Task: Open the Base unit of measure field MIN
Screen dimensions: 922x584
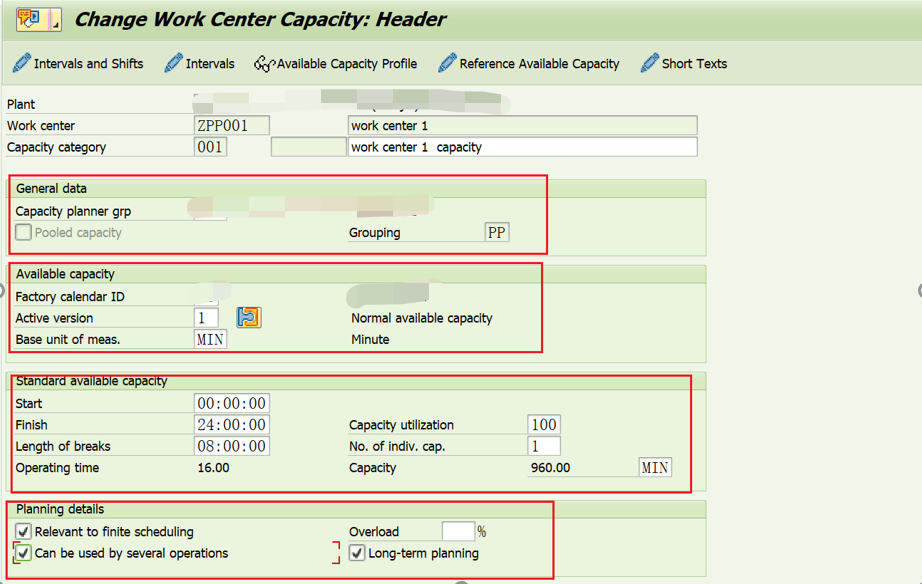Action: click(x=209, y=339)
